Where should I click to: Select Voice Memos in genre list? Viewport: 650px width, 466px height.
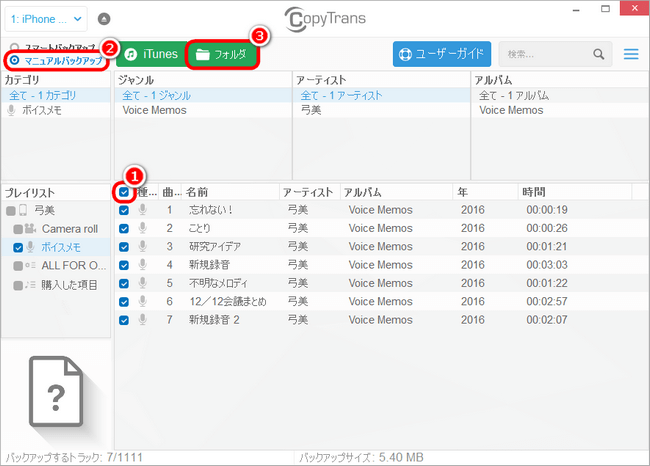click(203, 110)
